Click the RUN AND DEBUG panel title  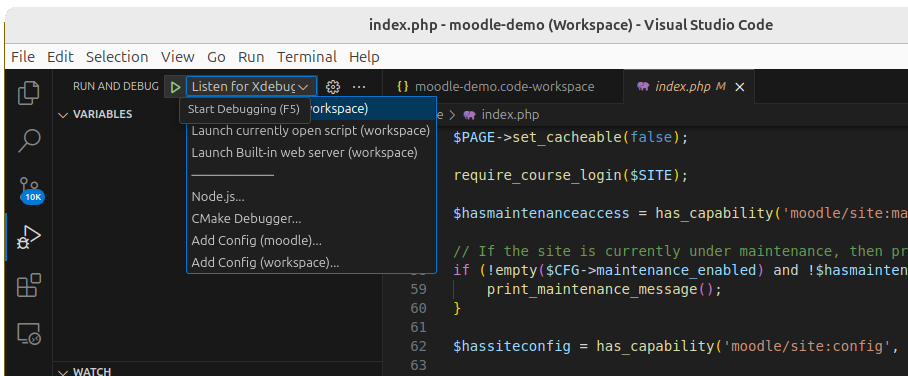[116, 86]
